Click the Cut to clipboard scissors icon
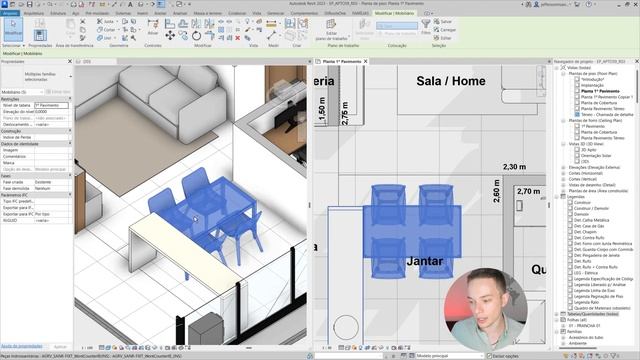 [x=83, y=22]
